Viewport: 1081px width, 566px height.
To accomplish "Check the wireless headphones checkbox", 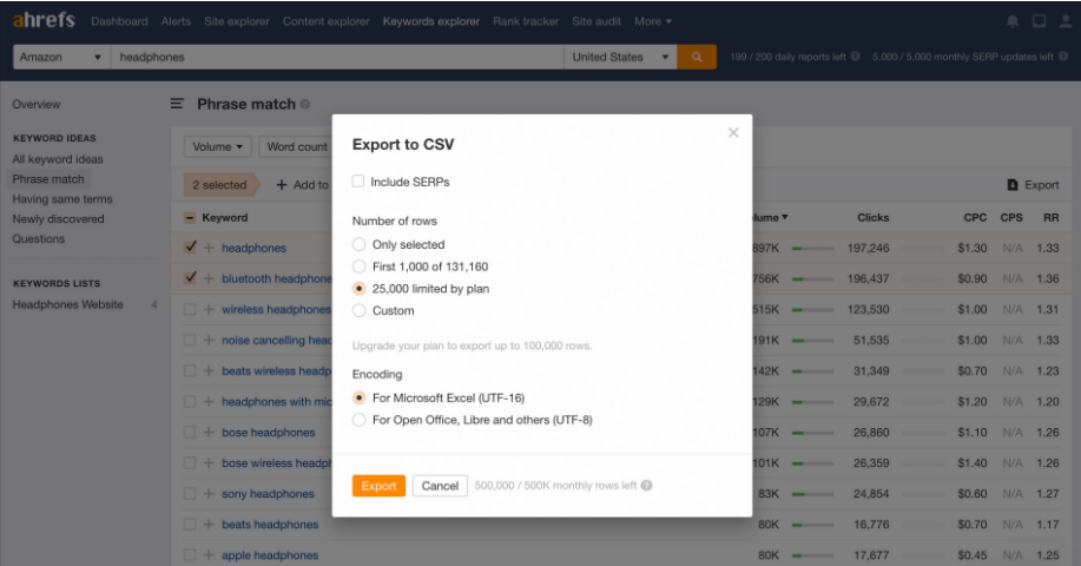I will point(190,310).
